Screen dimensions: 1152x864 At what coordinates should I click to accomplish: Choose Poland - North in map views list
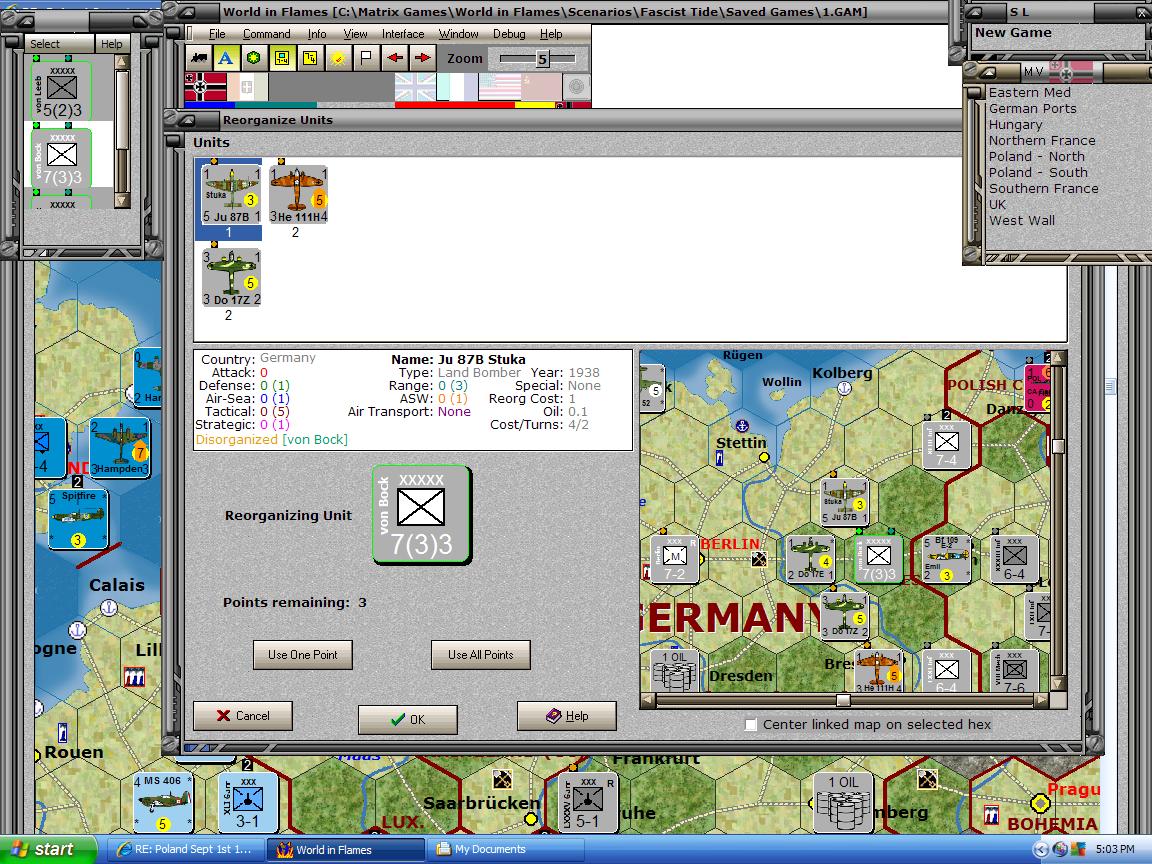click(1036, 156)
